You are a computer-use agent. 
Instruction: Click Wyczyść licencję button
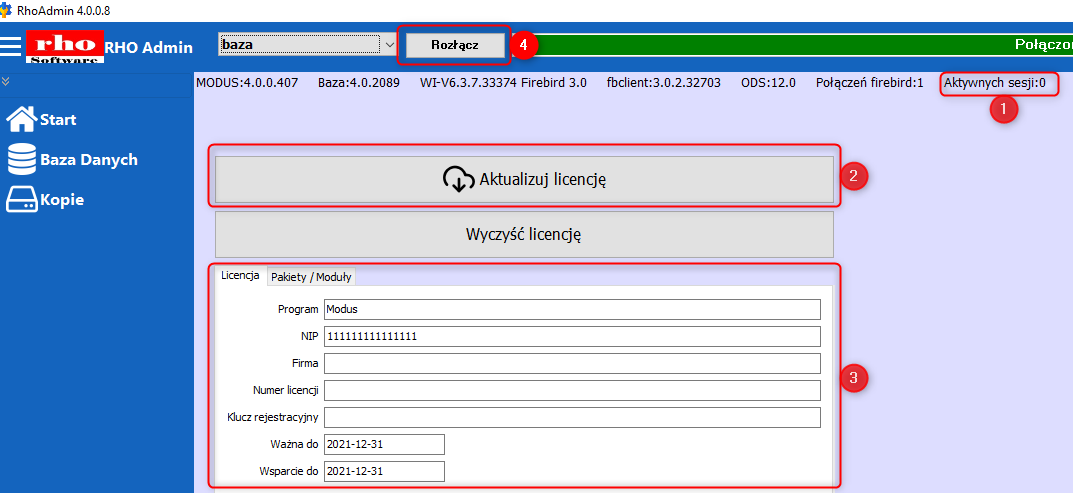[x=524, y=234]
